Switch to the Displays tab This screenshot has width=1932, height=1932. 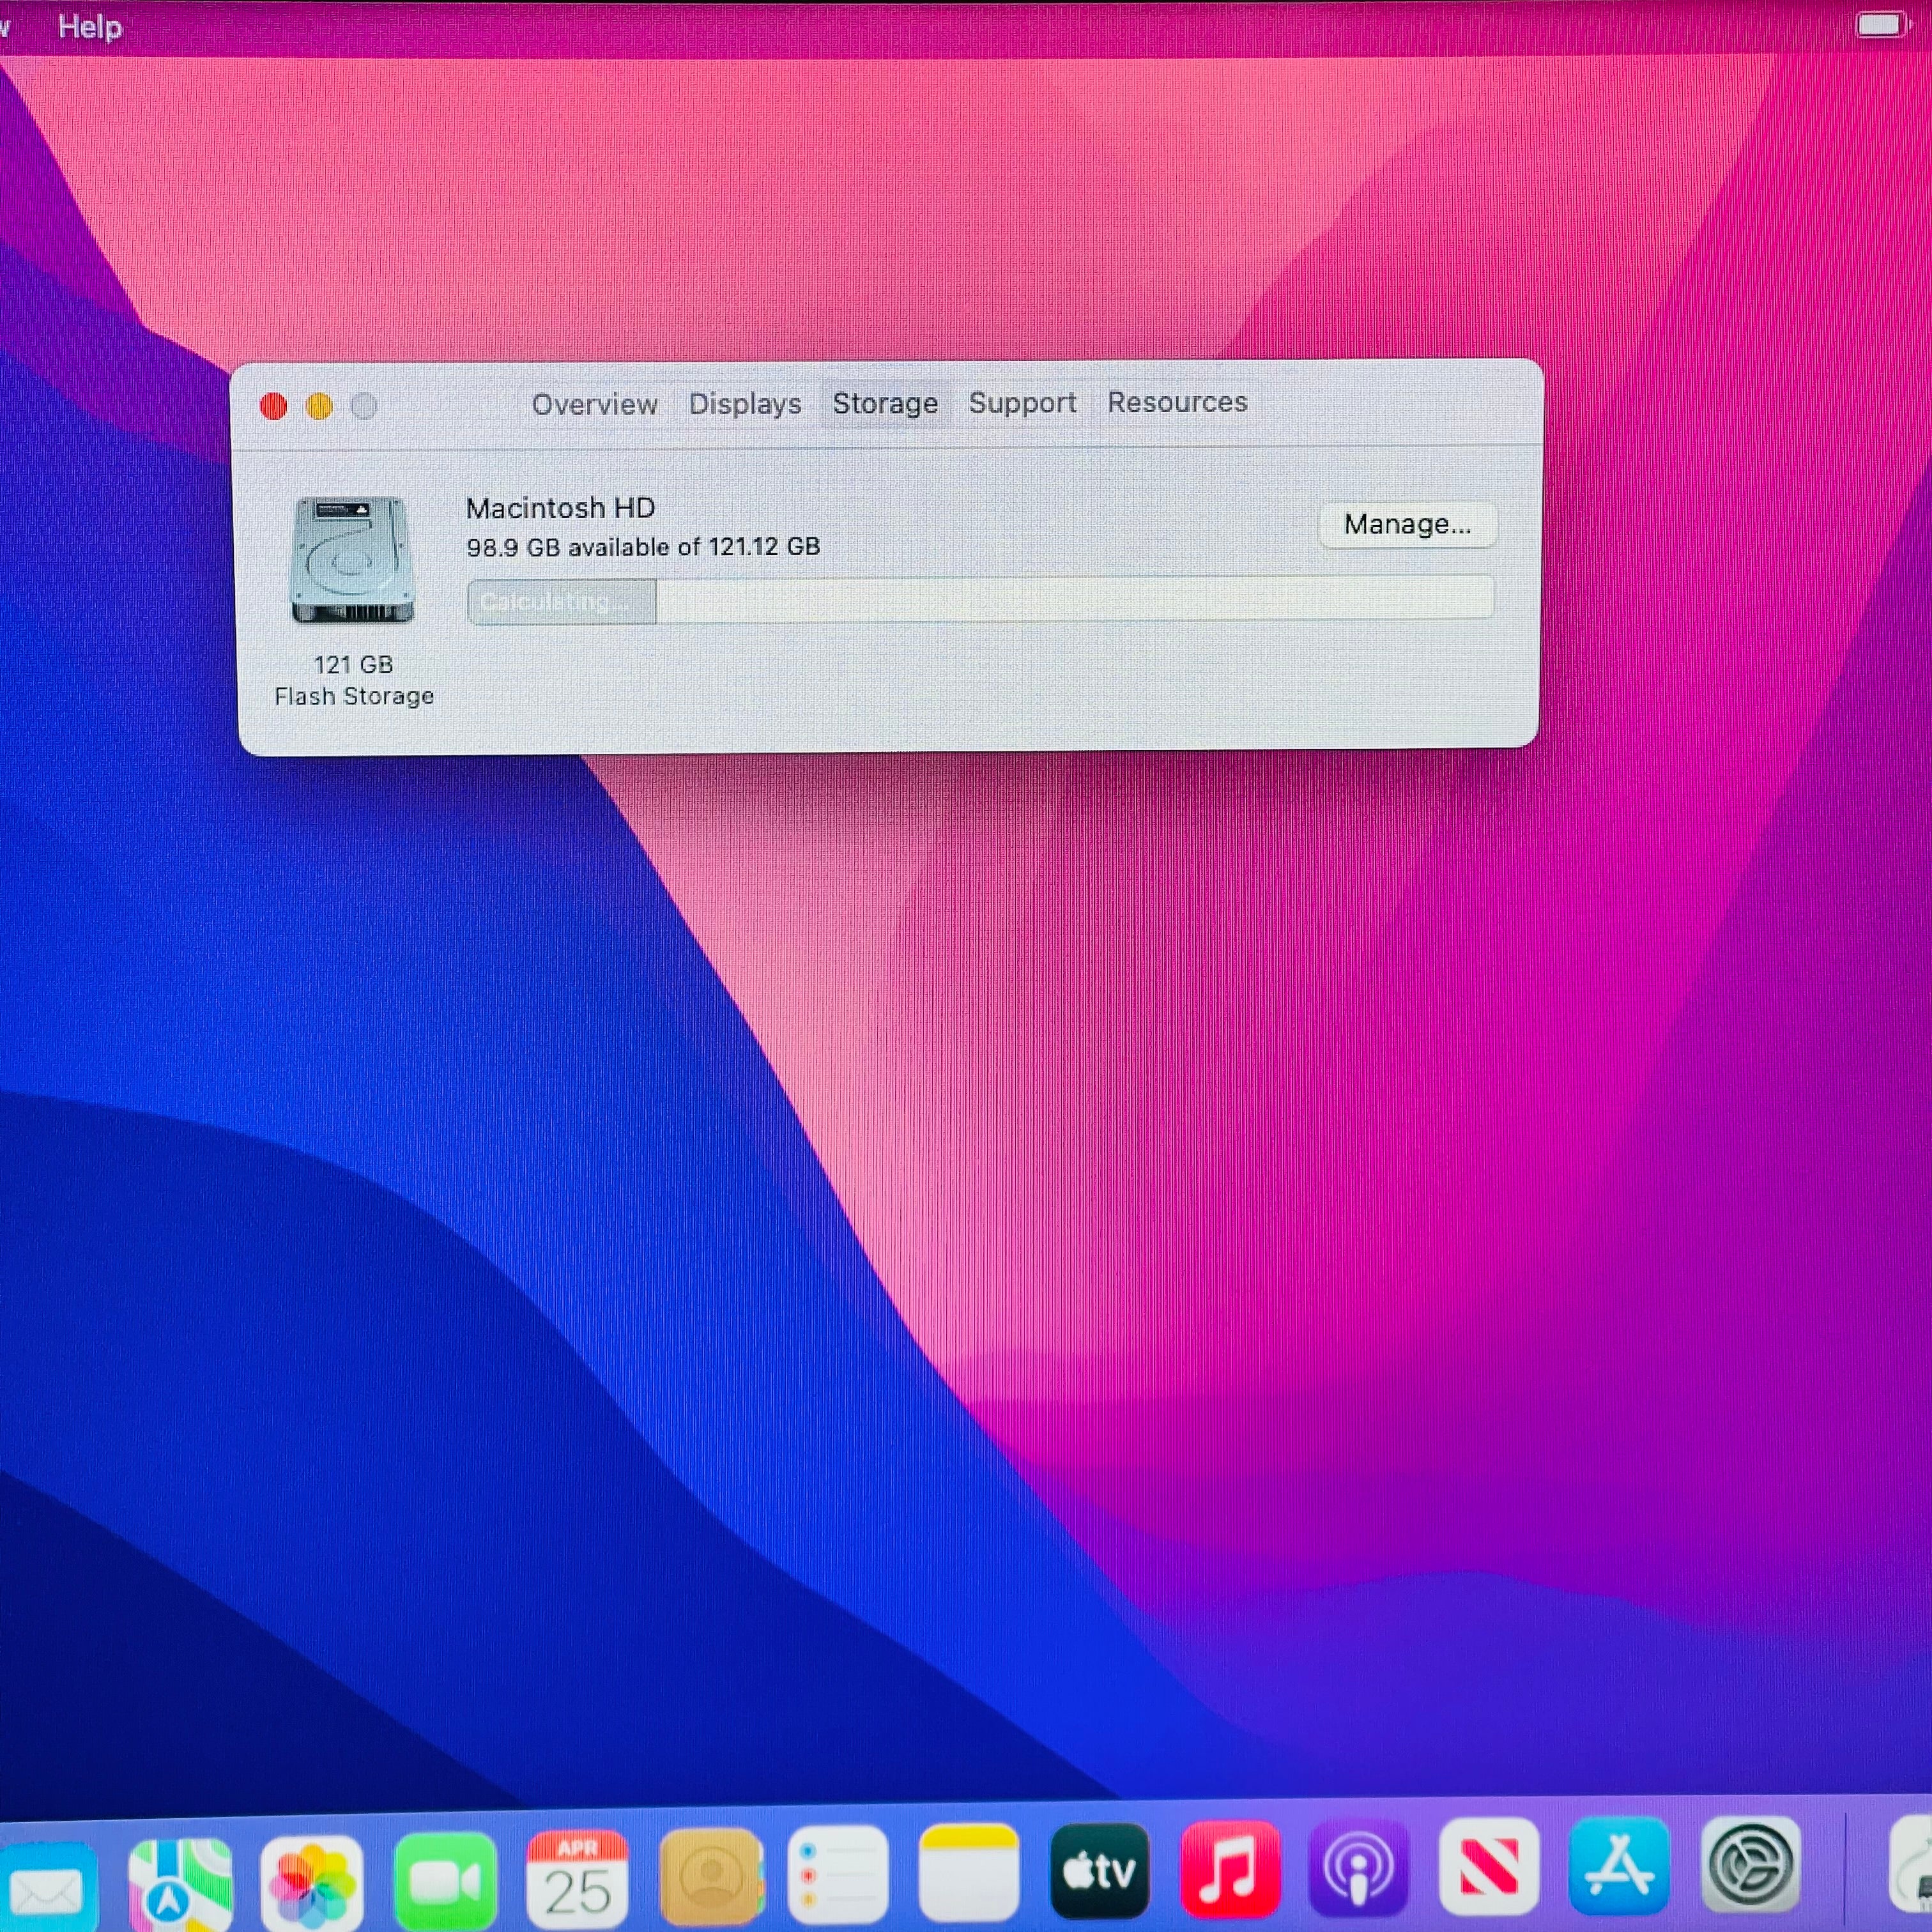pyautogui.click(x=745, y=403)
